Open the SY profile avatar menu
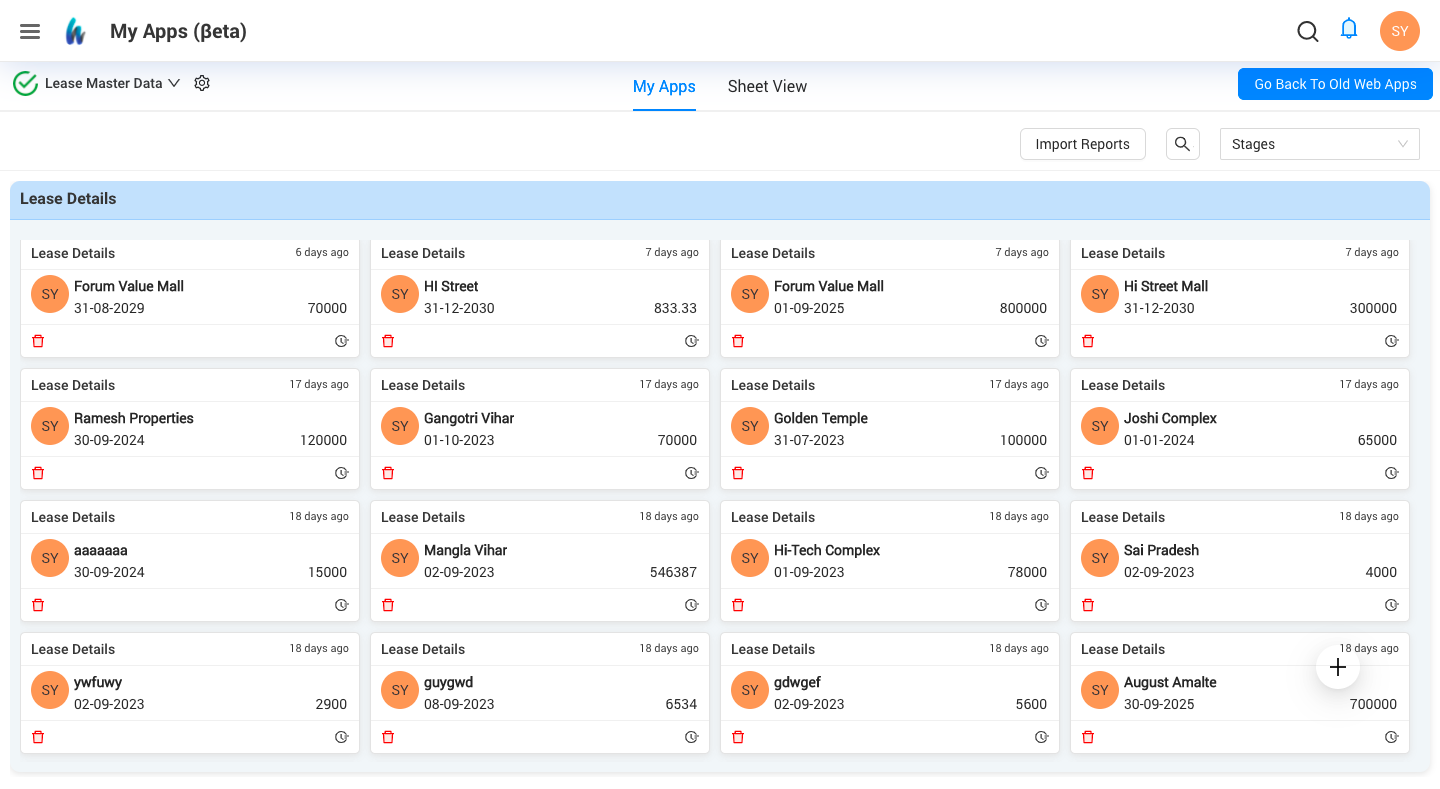Screen dimensions: 1440x789 pyautogui.click(x=1399, y=31)
